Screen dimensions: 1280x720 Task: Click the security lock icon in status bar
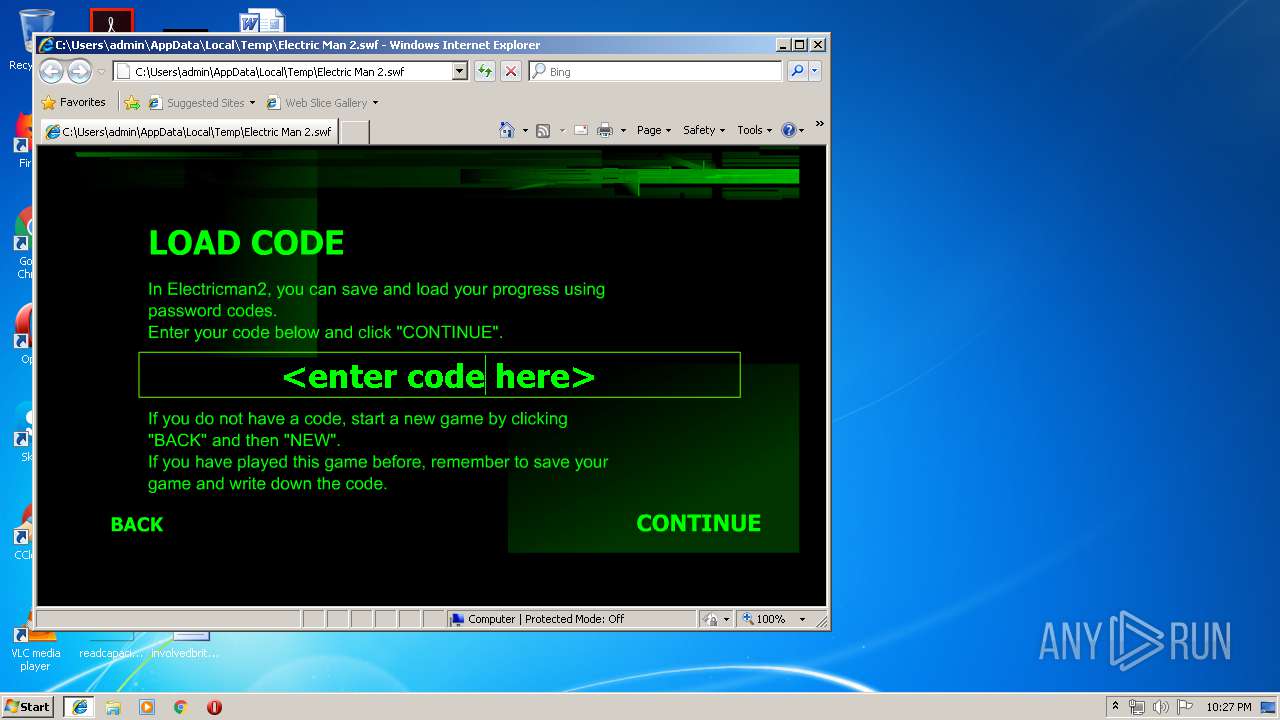(x=710, y=619)
